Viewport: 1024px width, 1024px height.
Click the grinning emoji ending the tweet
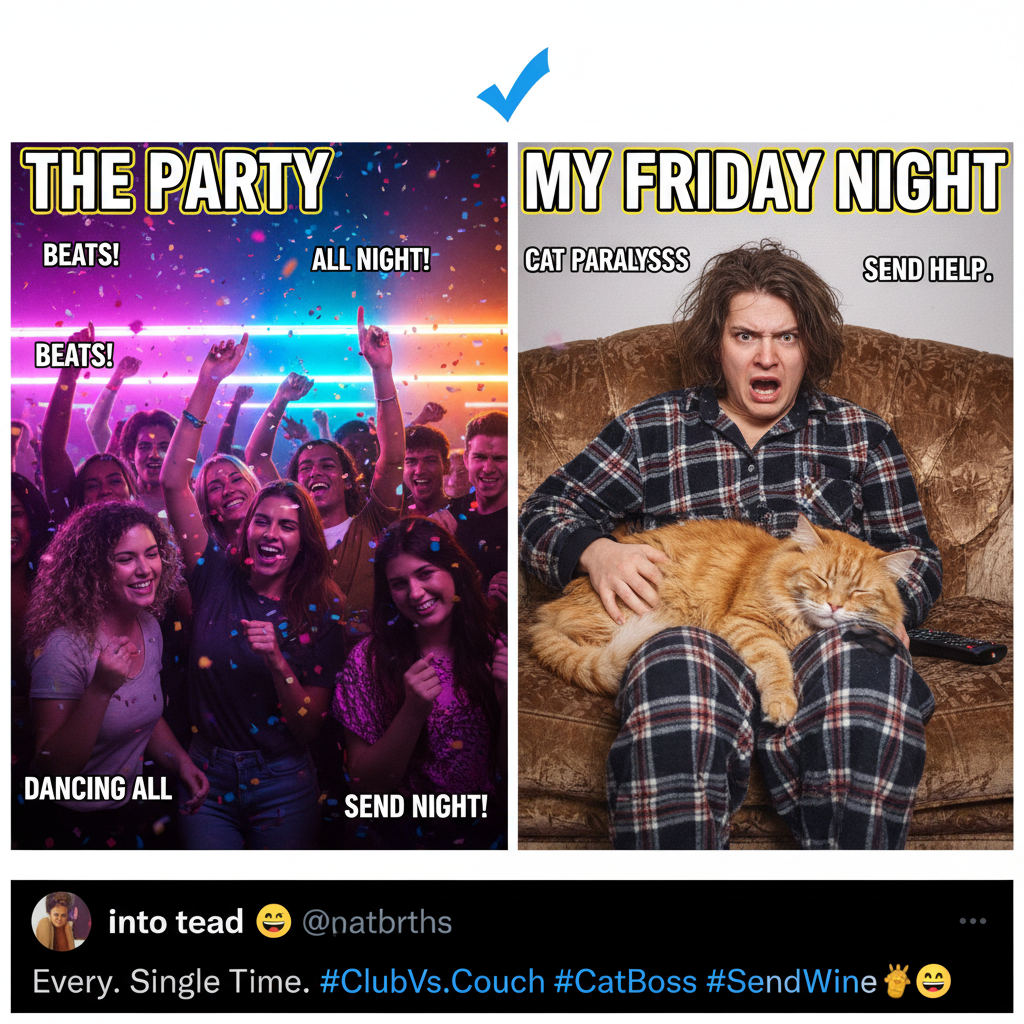(x=933, y=981)
